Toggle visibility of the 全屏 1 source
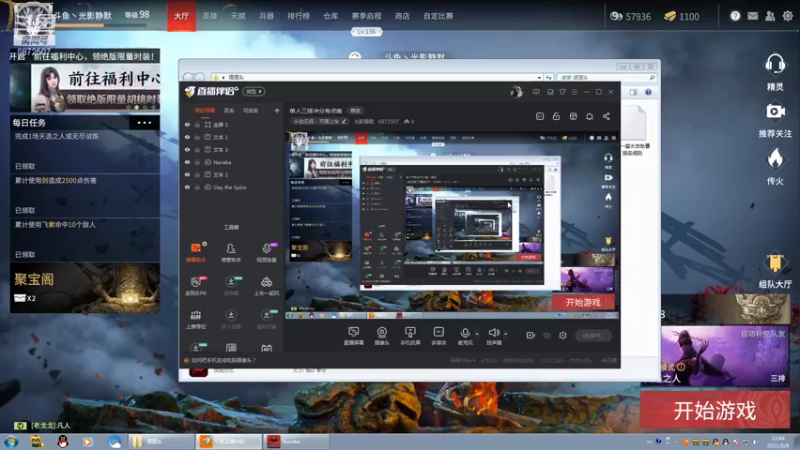 pyautogui.click(x=187, y=124)
